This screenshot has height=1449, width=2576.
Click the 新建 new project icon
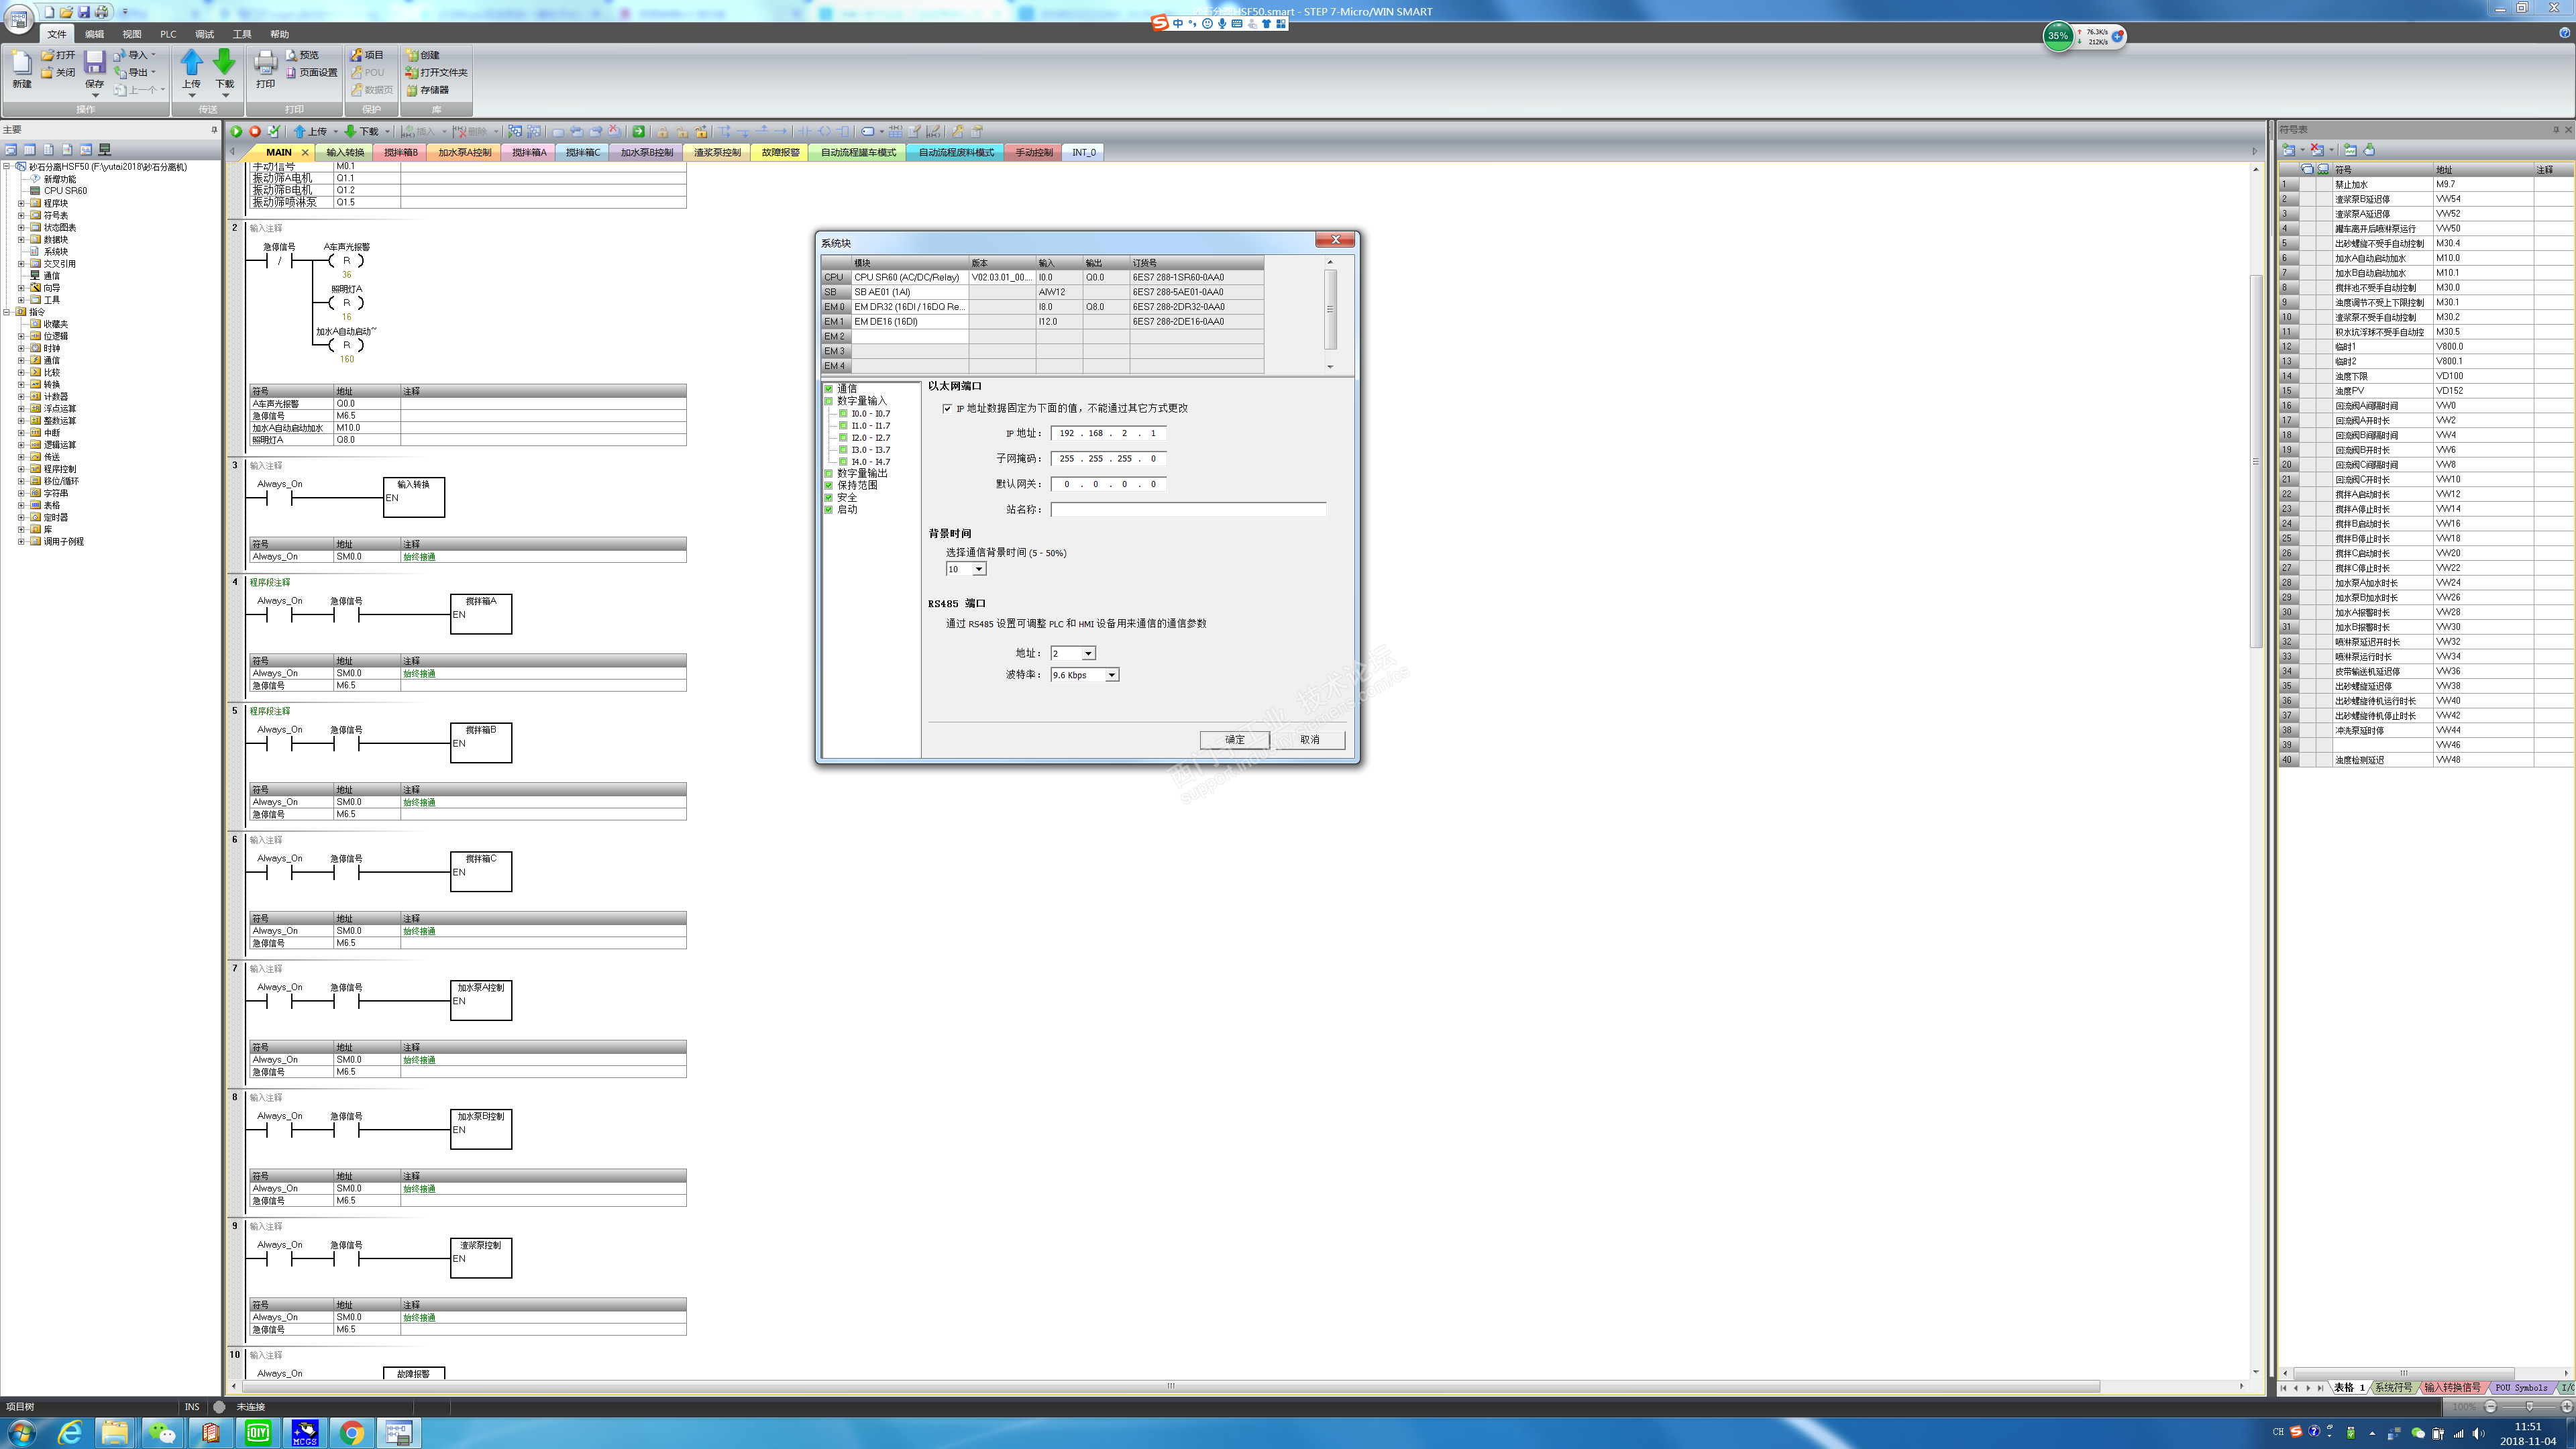(x=22, y=64)
